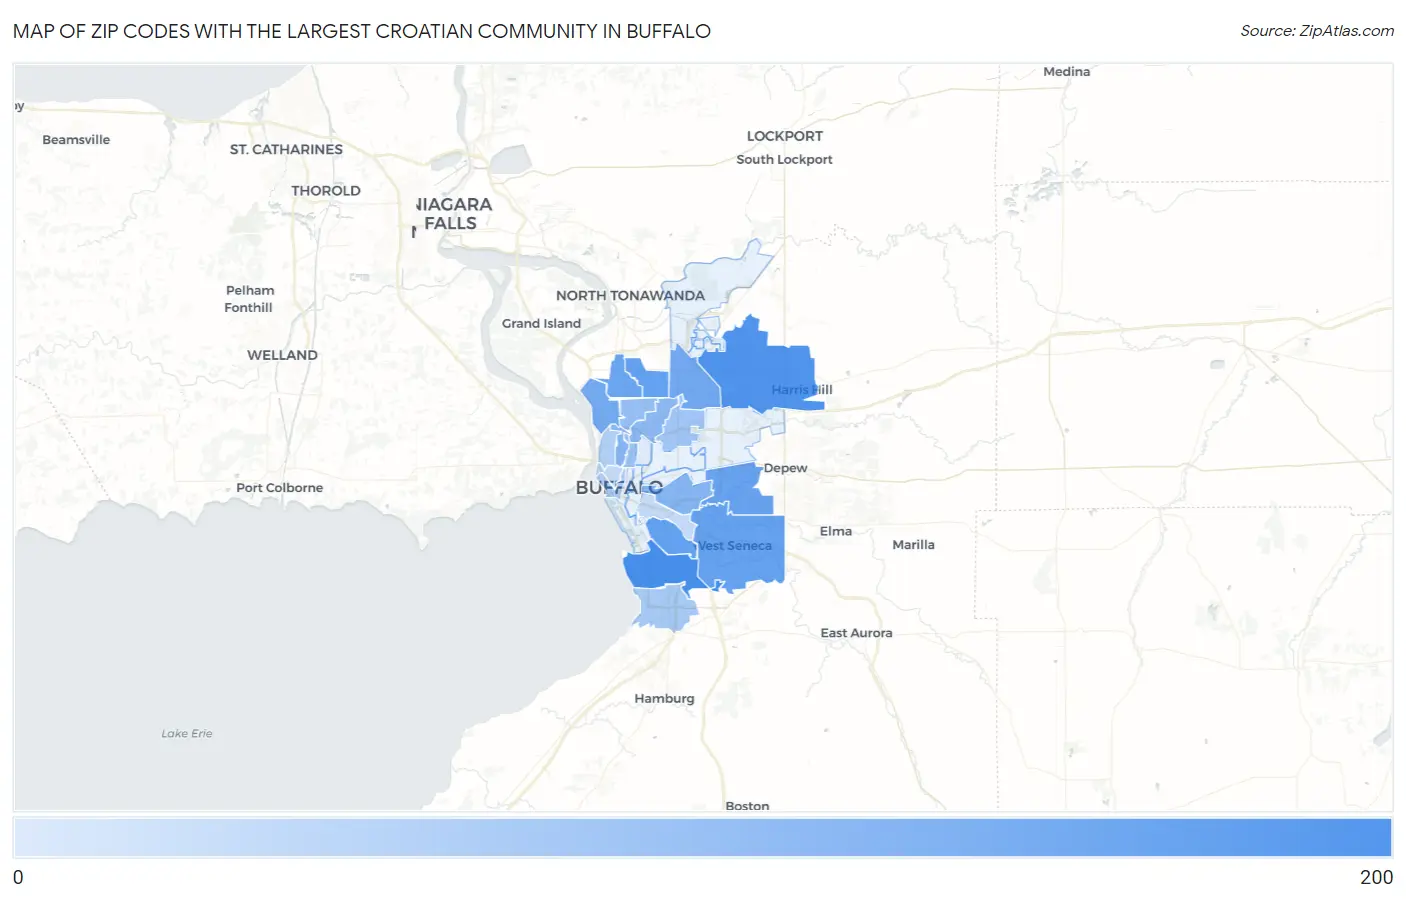Click the East Aurora label
The height and width of the screenshot is (899, 1406).
coord(856,633)
